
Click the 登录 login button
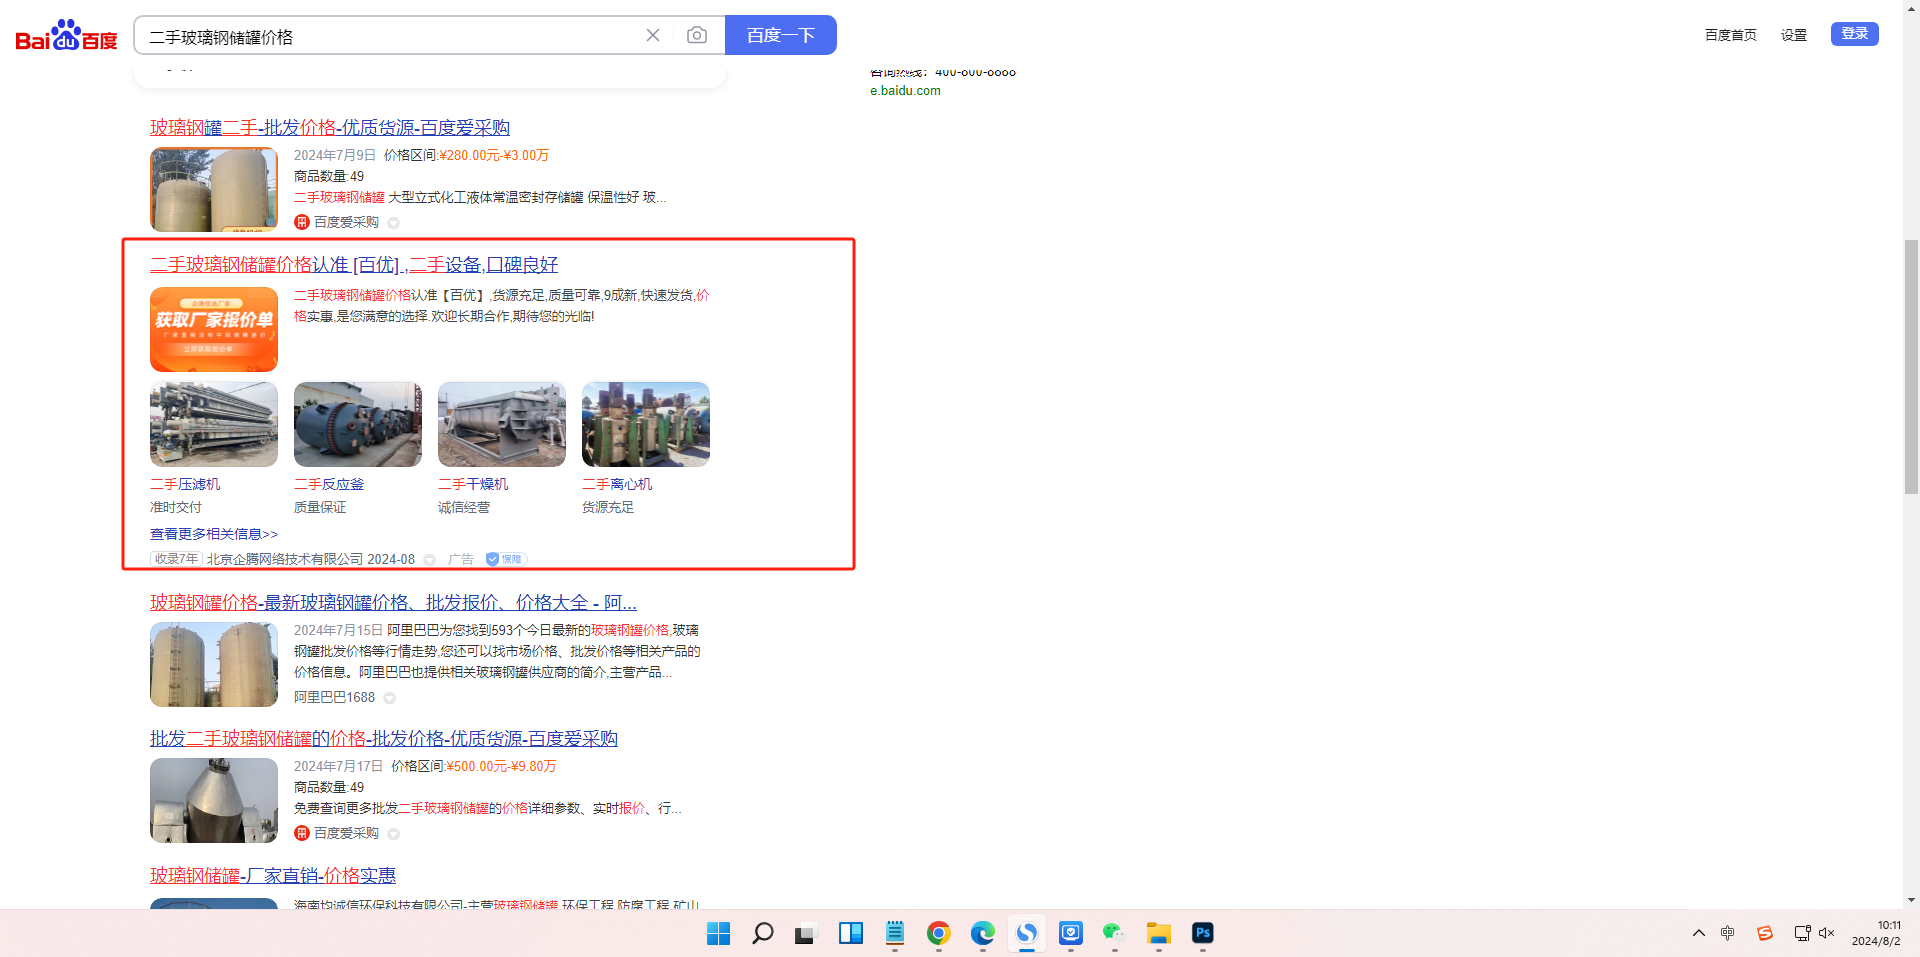[x=1855, y=34]
